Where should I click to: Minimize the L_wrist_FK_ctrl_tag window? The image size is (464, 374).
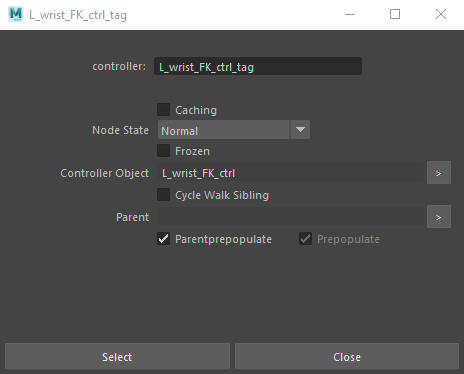[x=350, y=14]
